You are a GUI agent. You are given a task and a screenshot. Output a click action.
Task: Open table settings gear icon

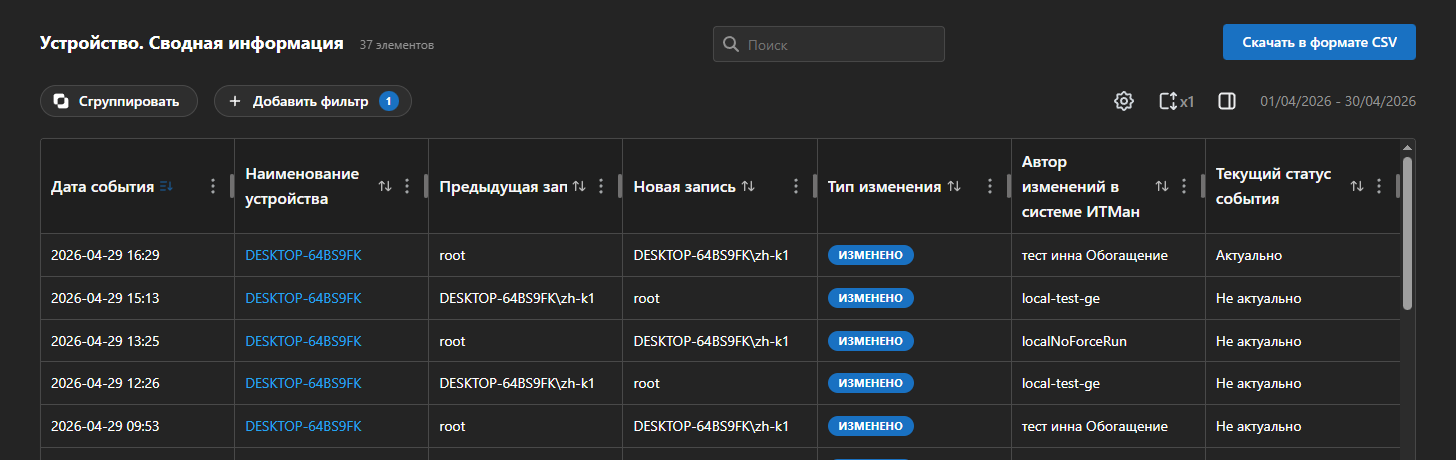[1124, 101]
